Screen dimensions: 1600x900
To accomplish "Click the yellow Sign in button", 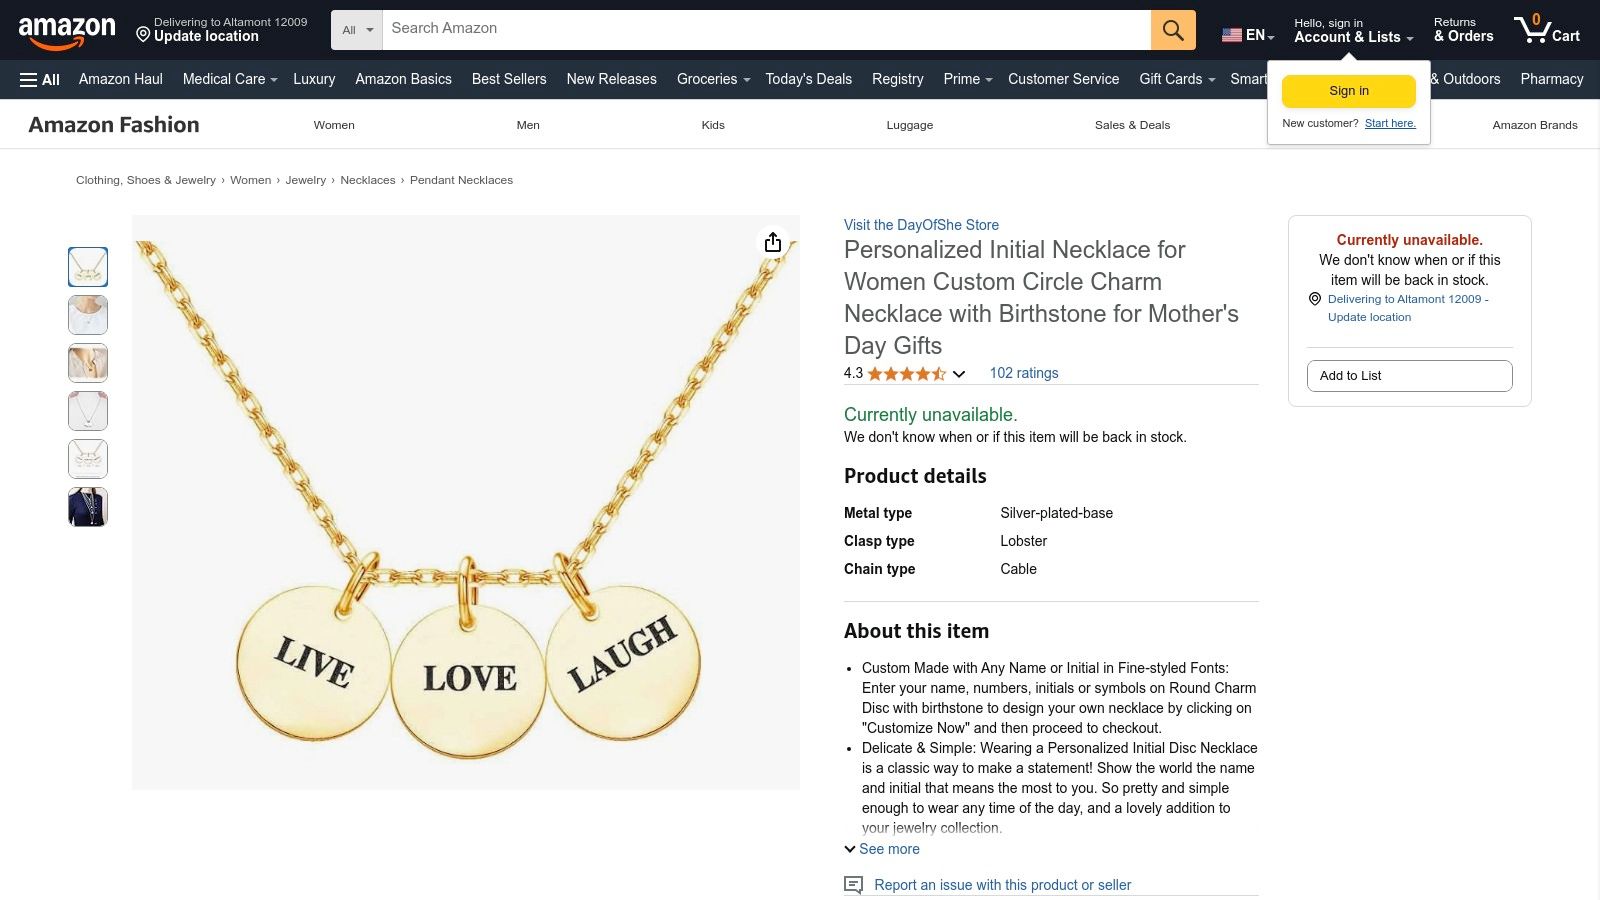I will [x=1349, y=91].
